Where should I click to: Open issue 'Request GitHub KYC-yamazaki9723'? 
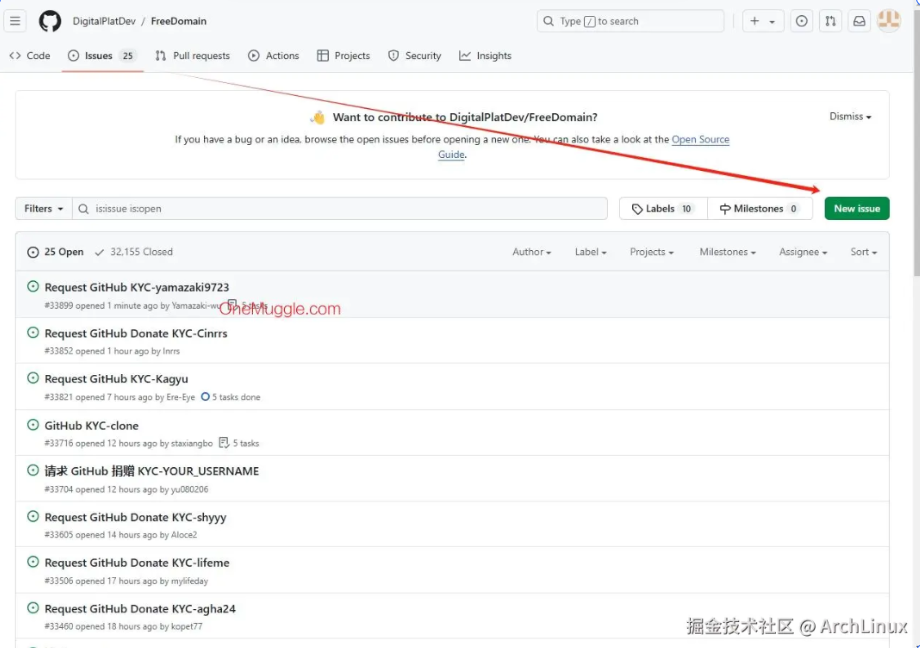point(137,287)
